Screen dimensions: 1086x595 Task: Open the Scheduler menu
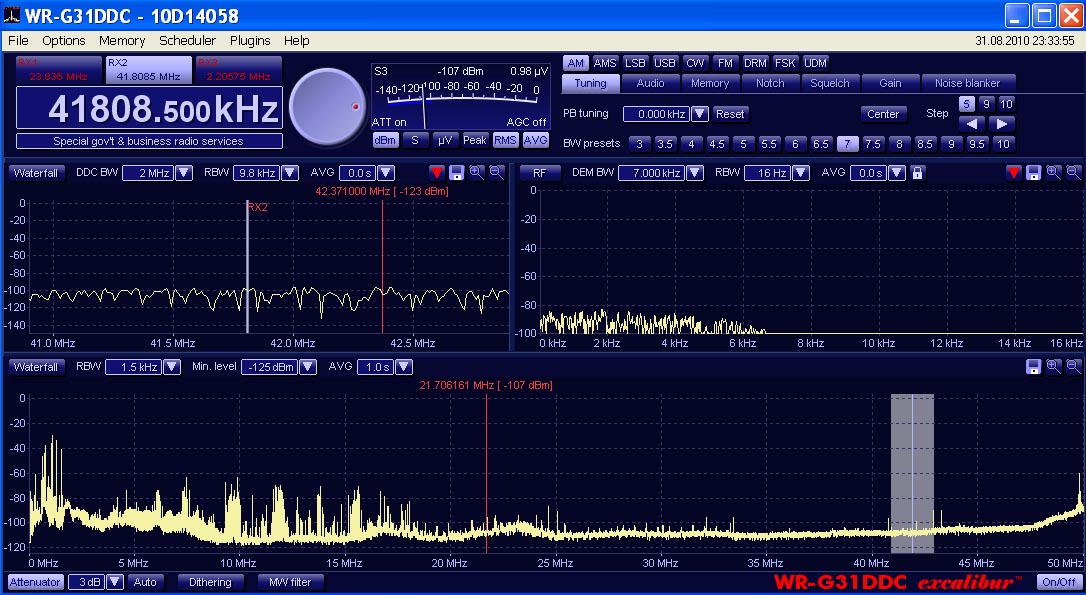(x=188, y=41)
